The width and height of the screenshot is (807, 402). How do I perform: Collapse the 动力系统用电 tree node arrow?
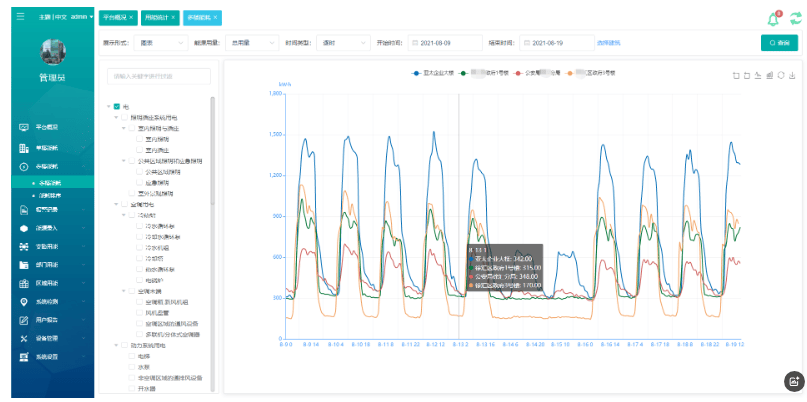(x=116, y=345)
